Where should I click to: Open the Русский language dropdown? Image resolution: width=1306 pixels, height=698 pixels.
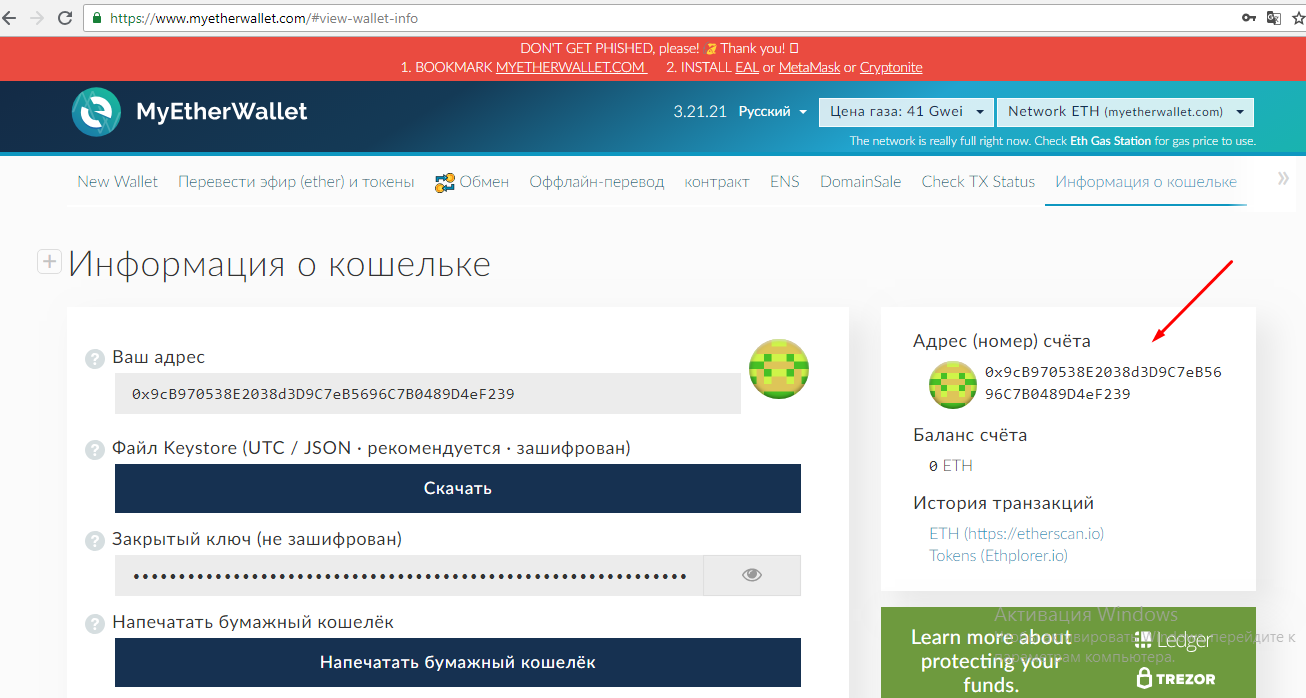coord(772,112)
